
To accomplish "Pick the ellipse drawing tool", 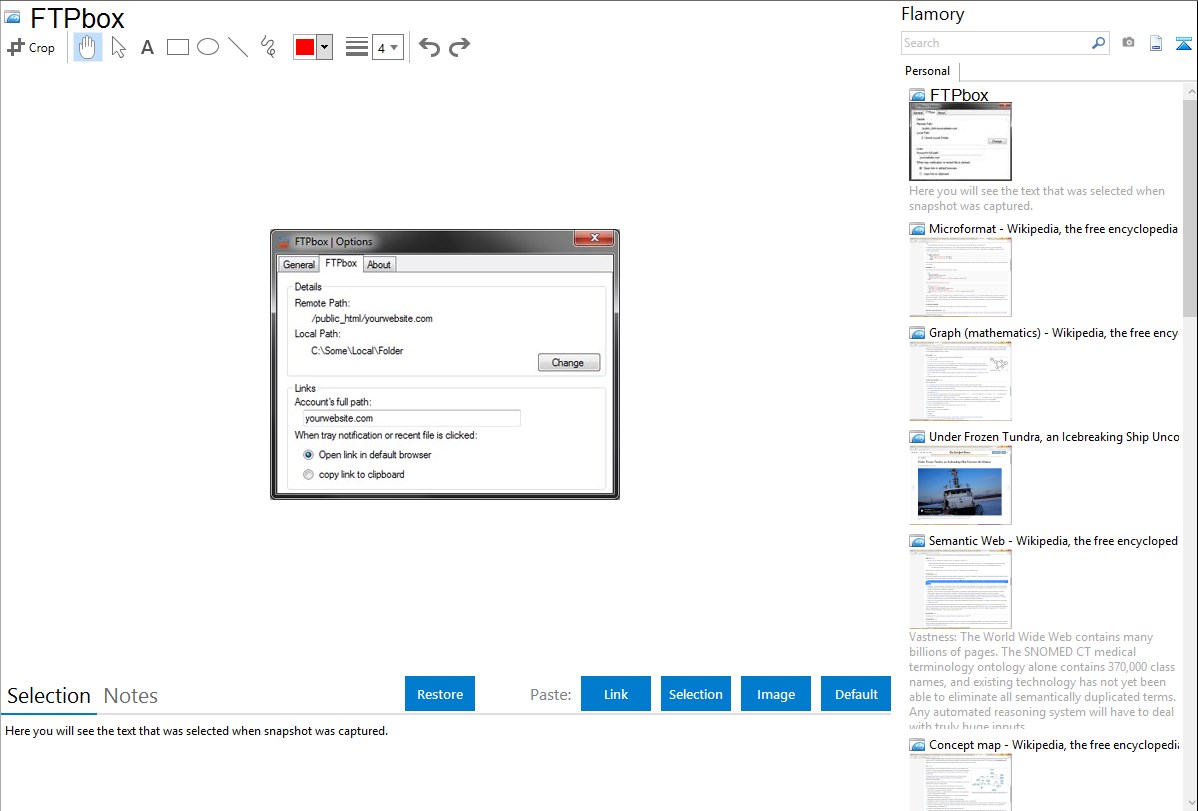I will pos(208,47).
